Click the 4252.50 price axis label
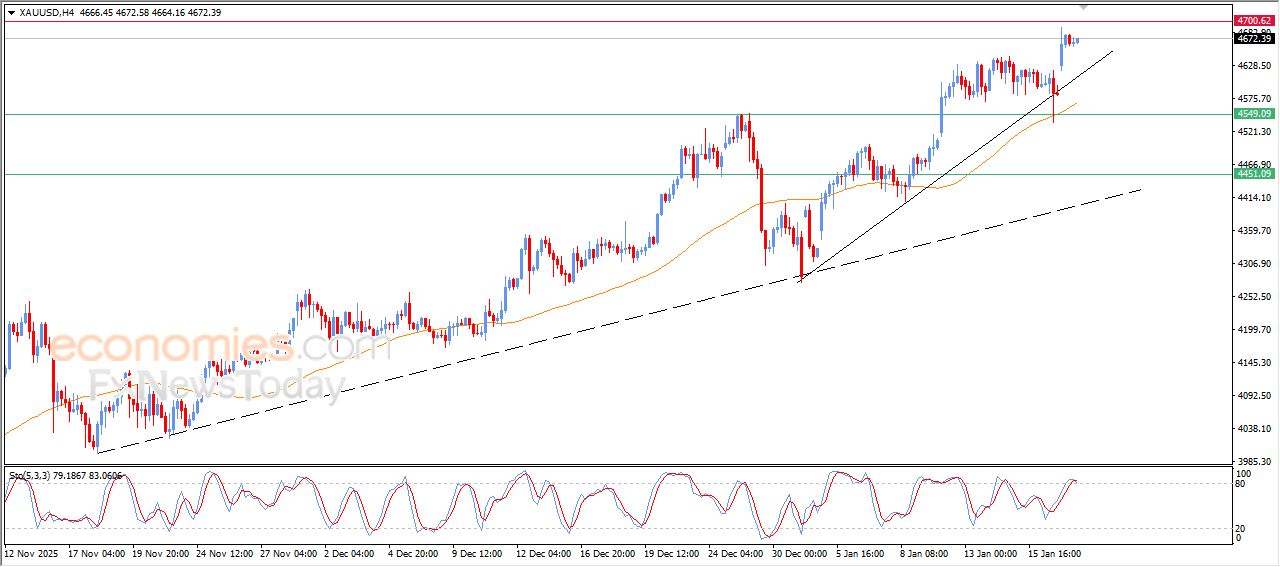The height and width of the screenshot is (567, 1280). [1253, 297]
